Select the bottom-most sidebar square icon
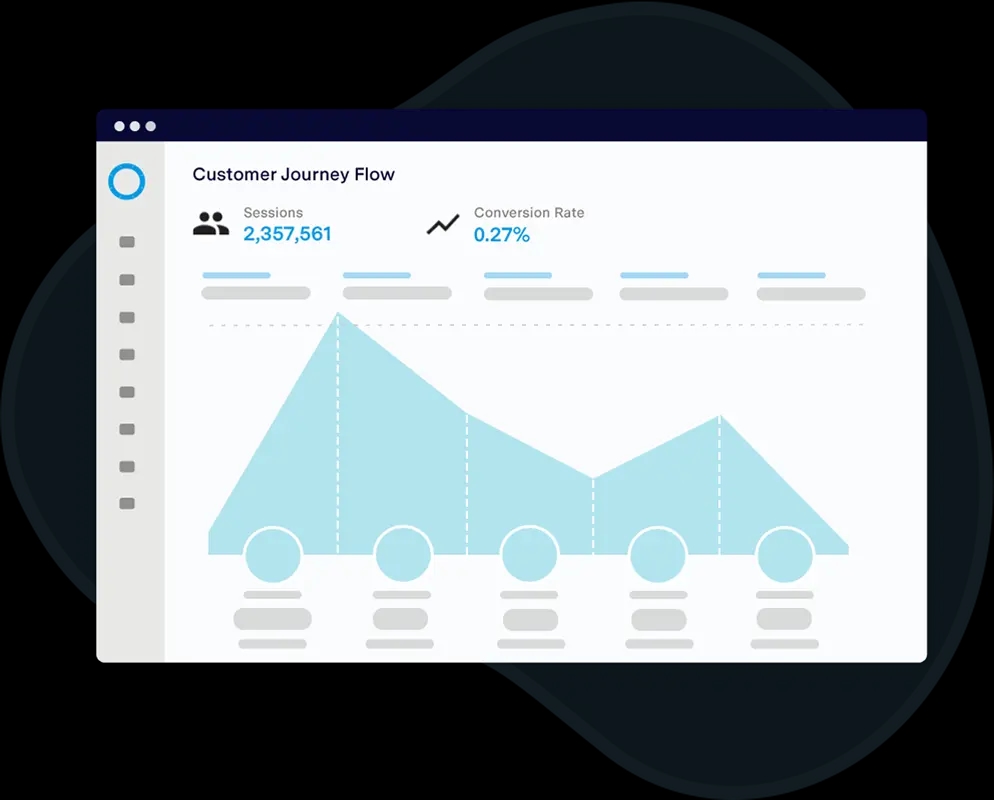The image size is (994, 800). pos(127,504)
